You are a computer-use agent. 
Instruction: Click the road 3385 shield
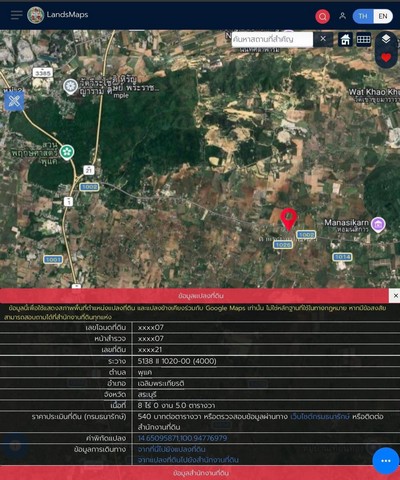pyautogui.click(x=43, y=73)
